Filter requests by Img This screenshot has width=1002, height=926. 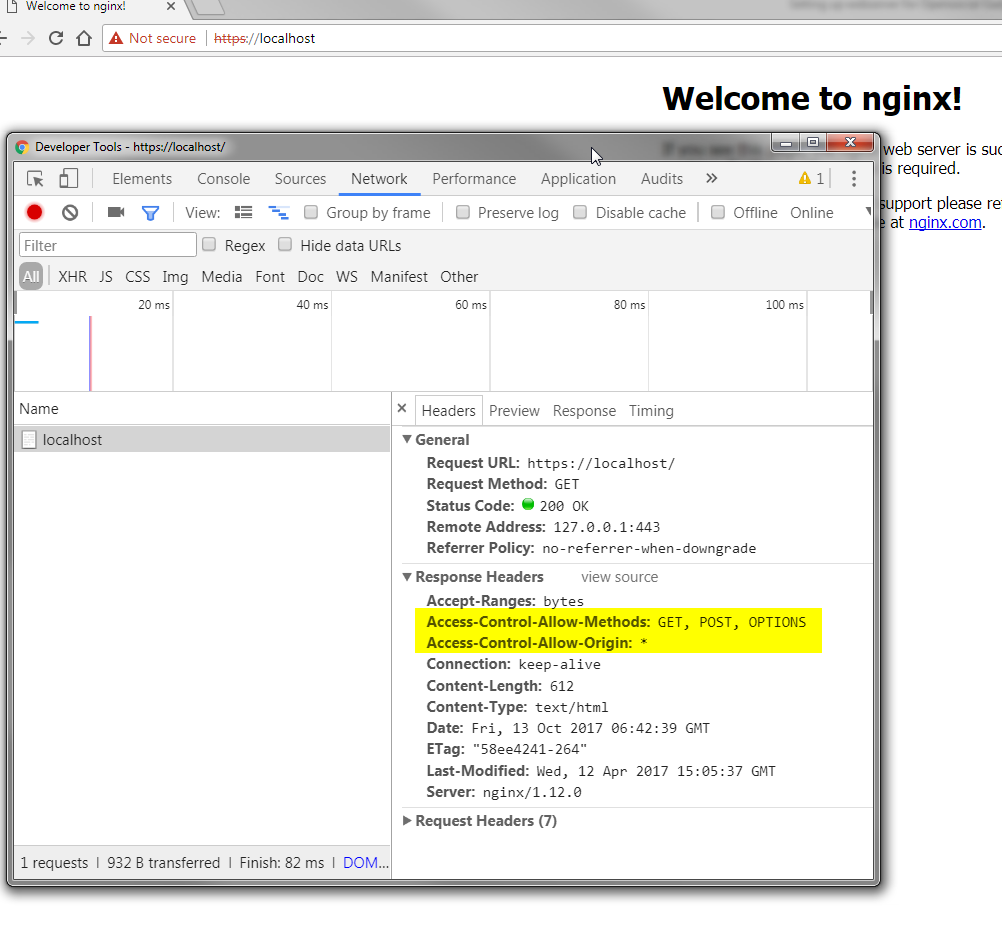coord(175,277)
